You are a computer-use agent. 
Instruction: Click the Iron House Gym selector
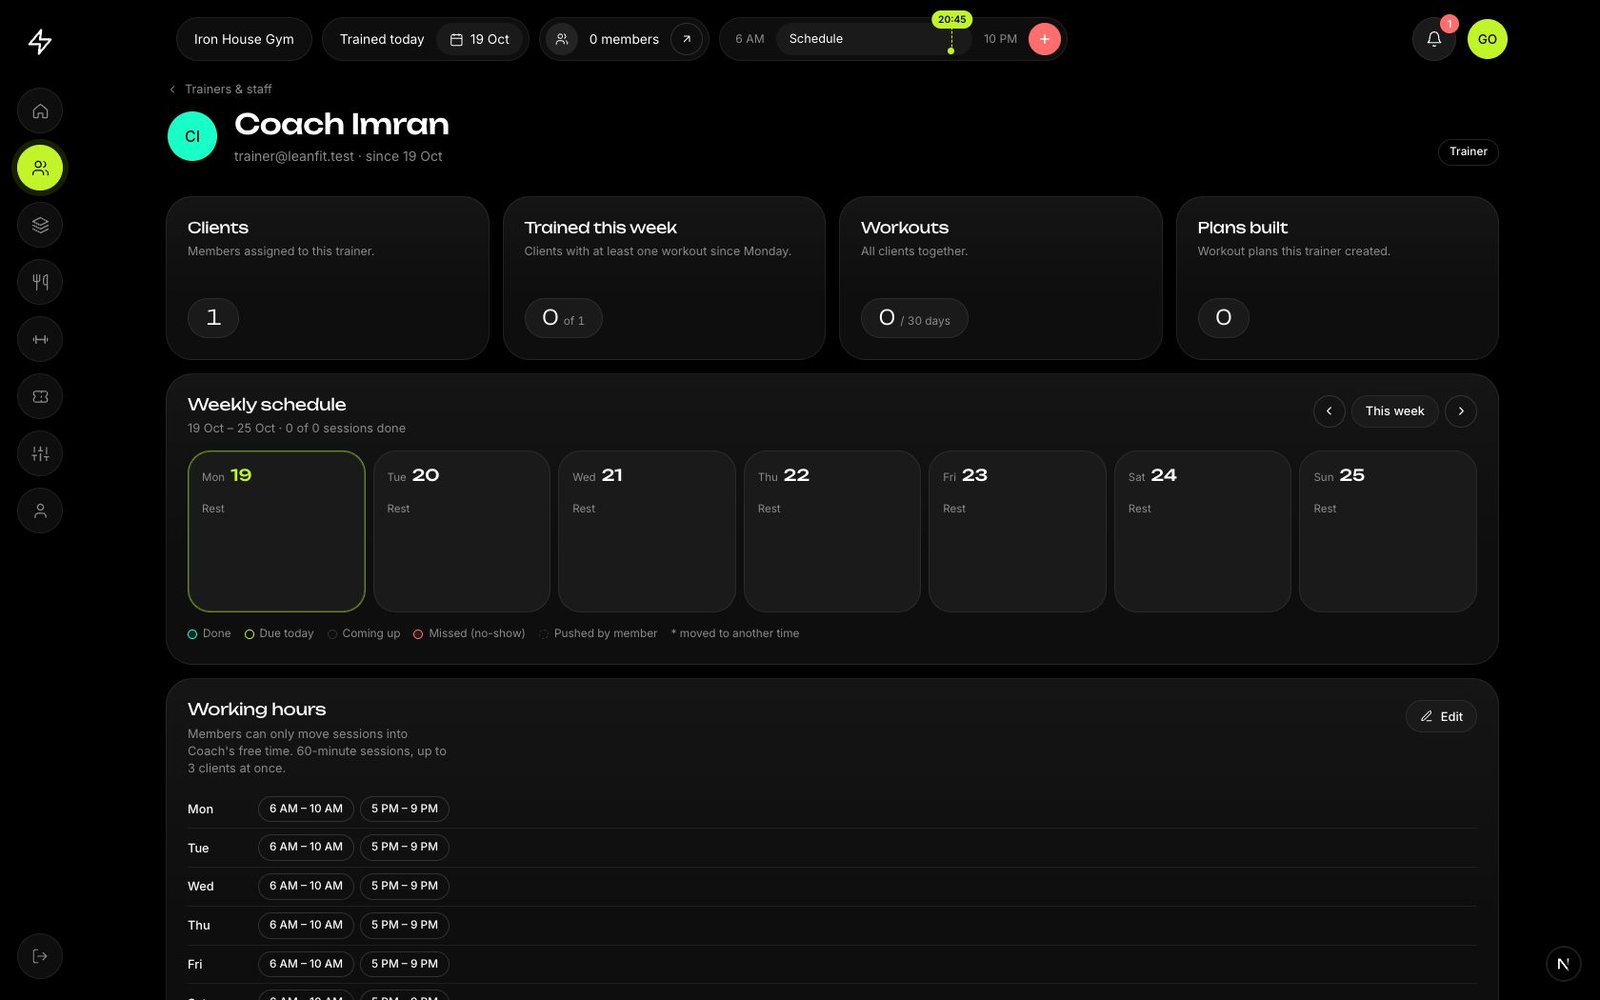click(244, 39)
